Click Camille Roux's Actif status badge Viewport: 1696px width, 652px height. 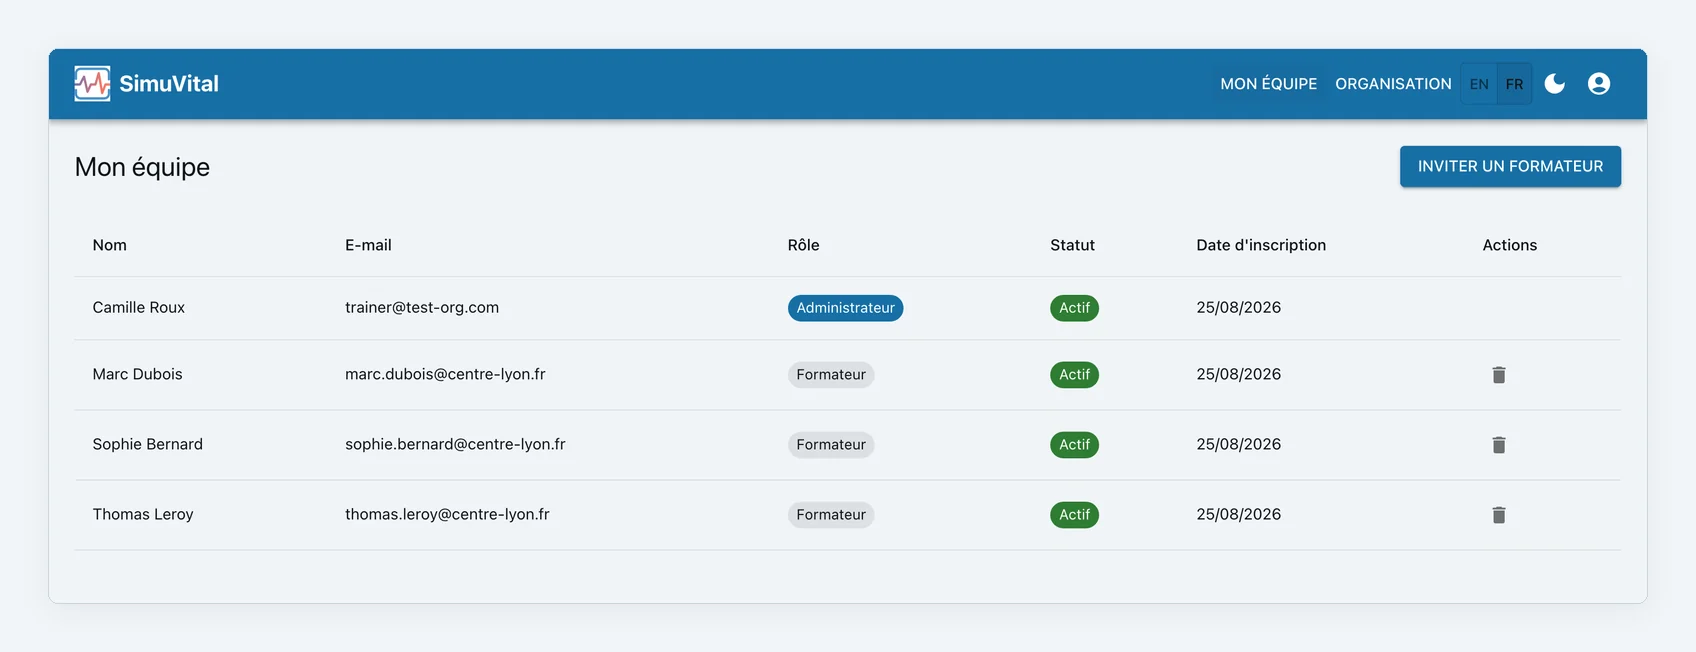[1074, 308]
